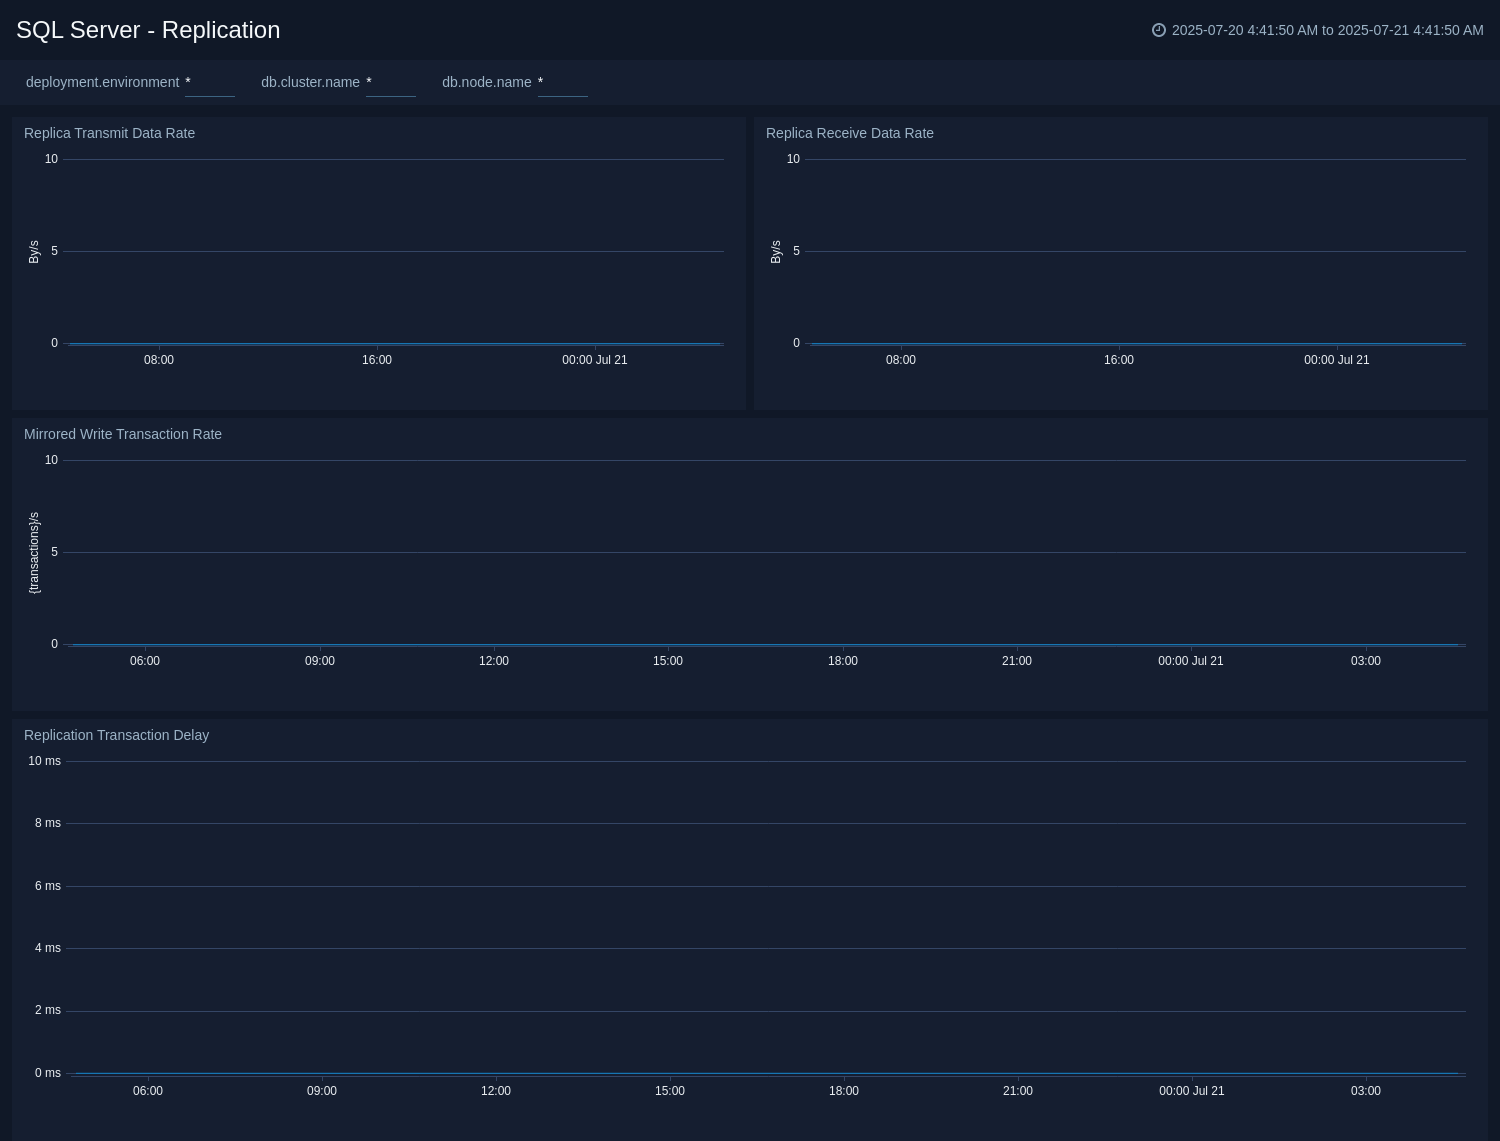This screenshot has width=1500, height=1141.
Task: Click 16:00 tick on Replica Receive chart
Action: [1119, 360]
